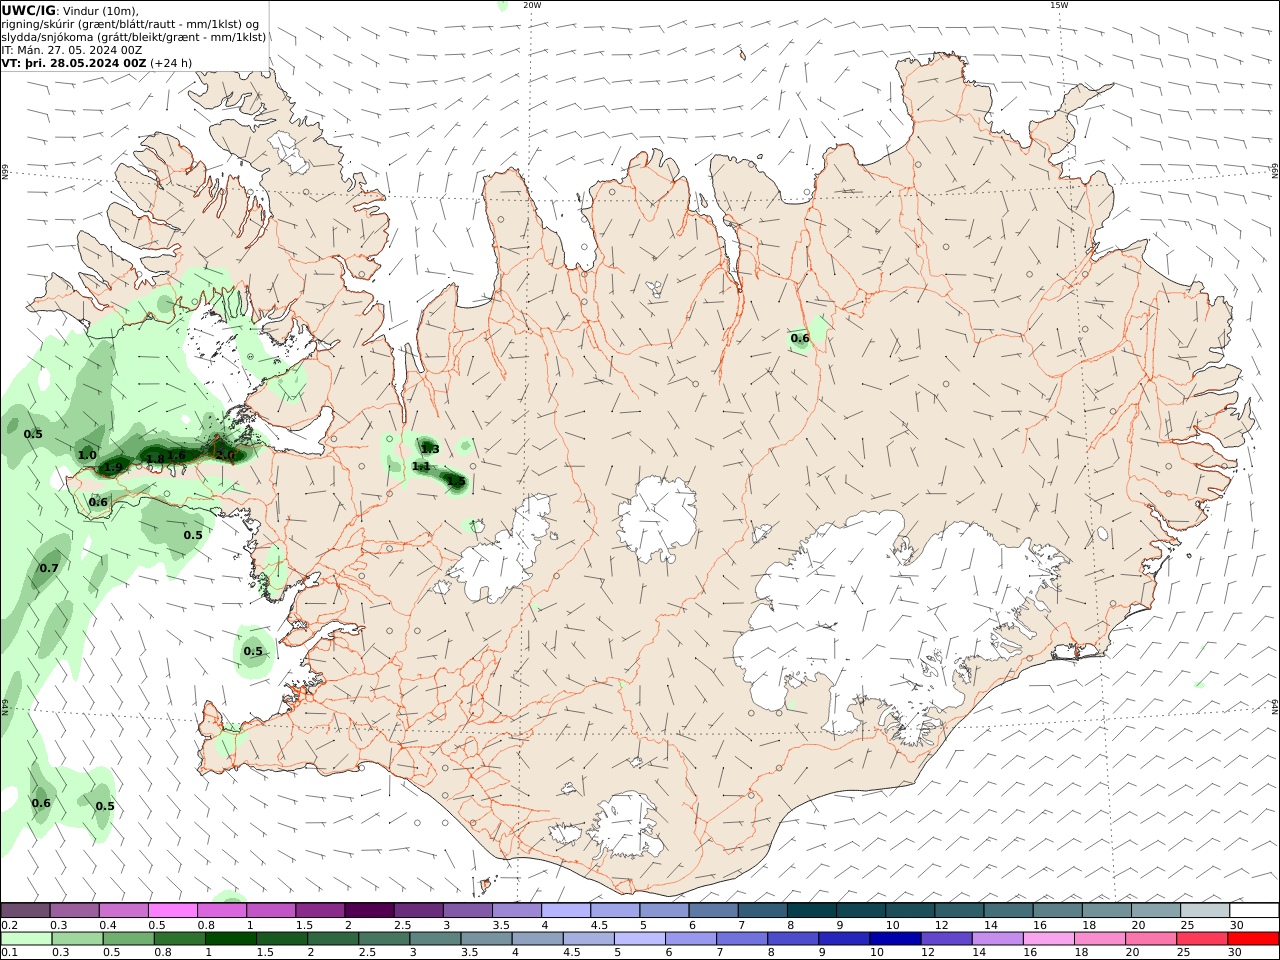Image resolution: width=1280 pixels, height=960 pixels.
Task: Click the 'UWC/IG' title text
Action: click(28, 10)
